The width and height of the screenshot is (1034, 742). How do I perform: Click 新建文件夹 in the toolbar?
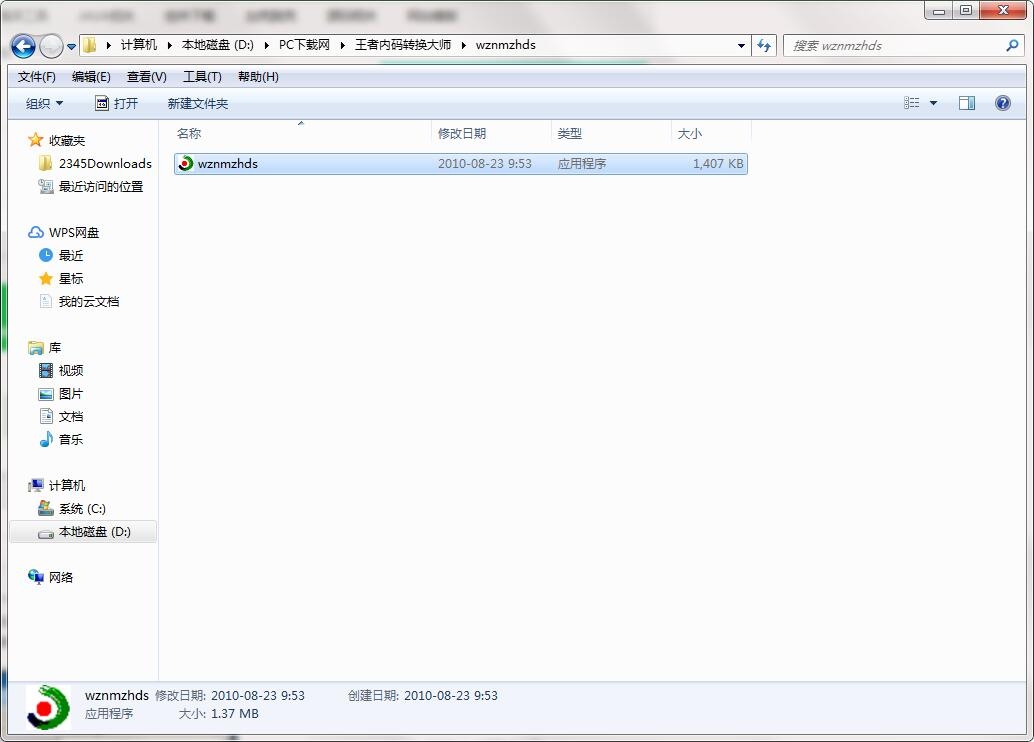pos(198,104)
